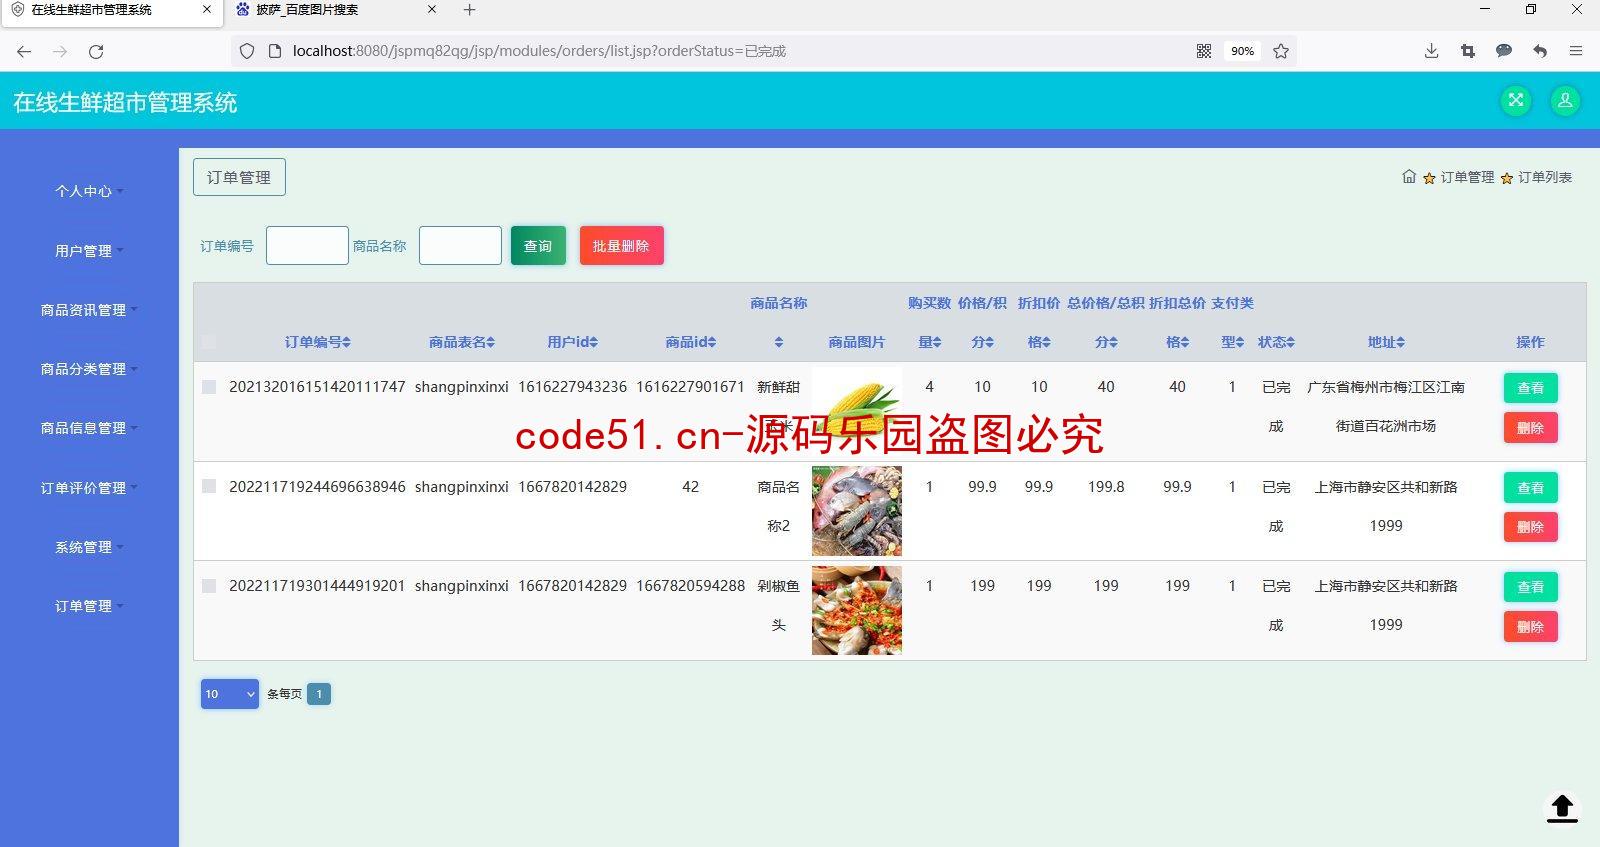Switch to 在线生鲜超市管理系统 browser tab
The width and height of the screenshot is (1600, 847).
click(x=111, y=10)
